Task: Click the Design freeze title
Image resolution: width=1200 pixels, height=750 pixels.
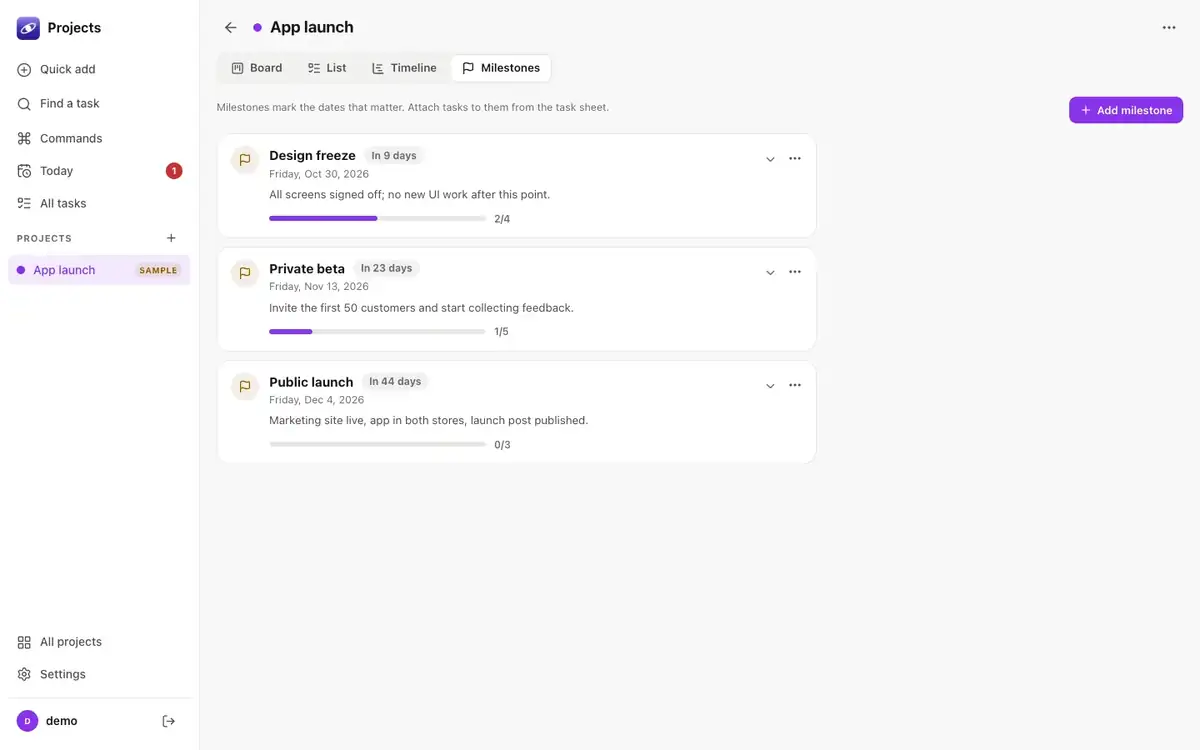Action: 312,155
